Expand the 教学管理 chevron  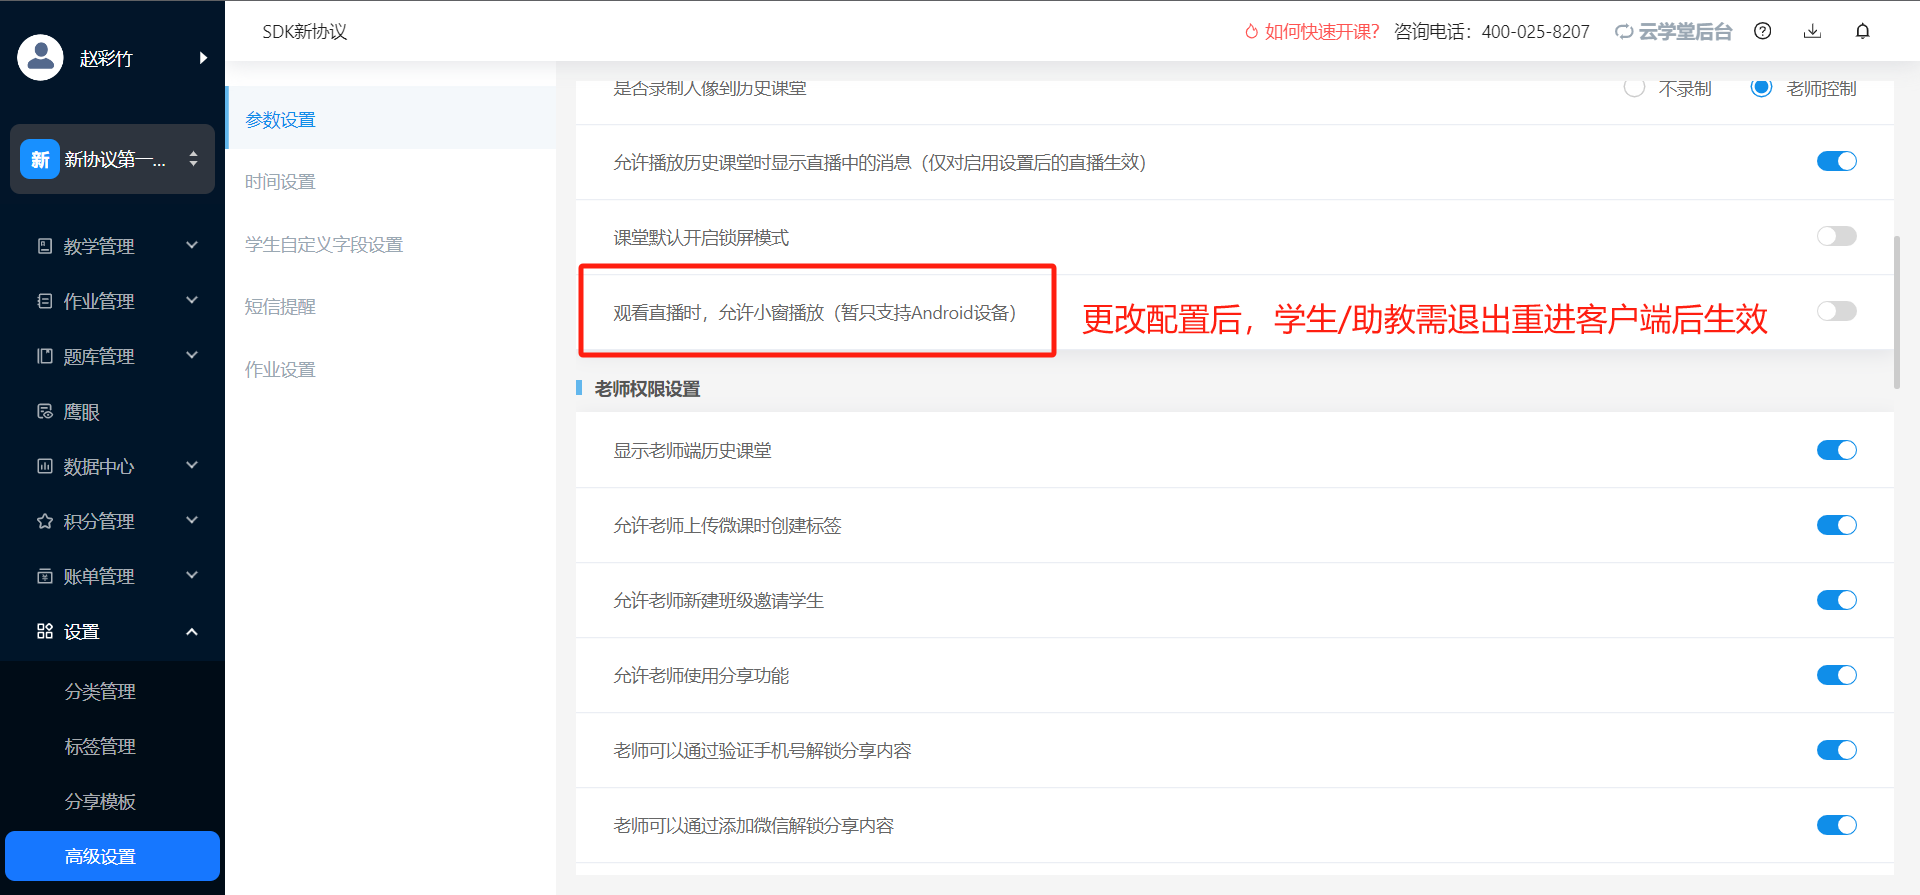tap(192, 245)
